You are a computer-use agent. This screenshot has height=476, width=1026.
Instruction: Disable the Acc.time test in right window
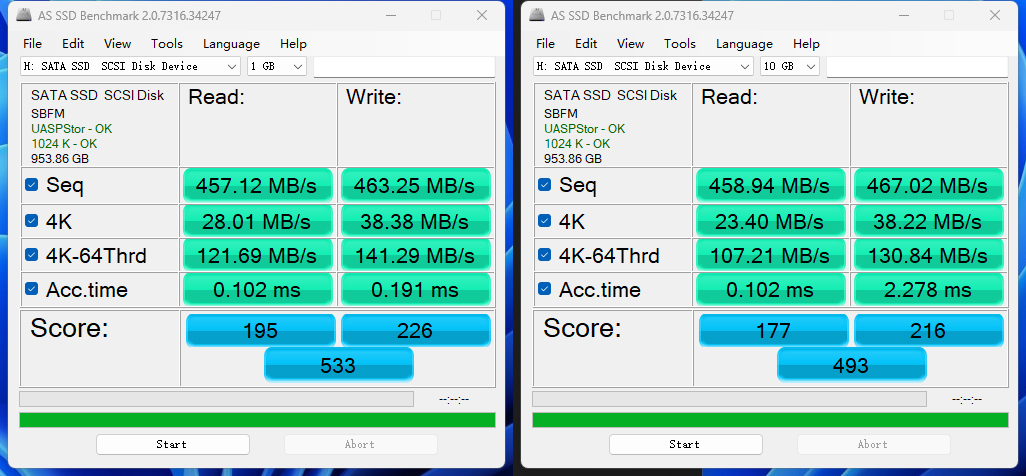(545, 290)
